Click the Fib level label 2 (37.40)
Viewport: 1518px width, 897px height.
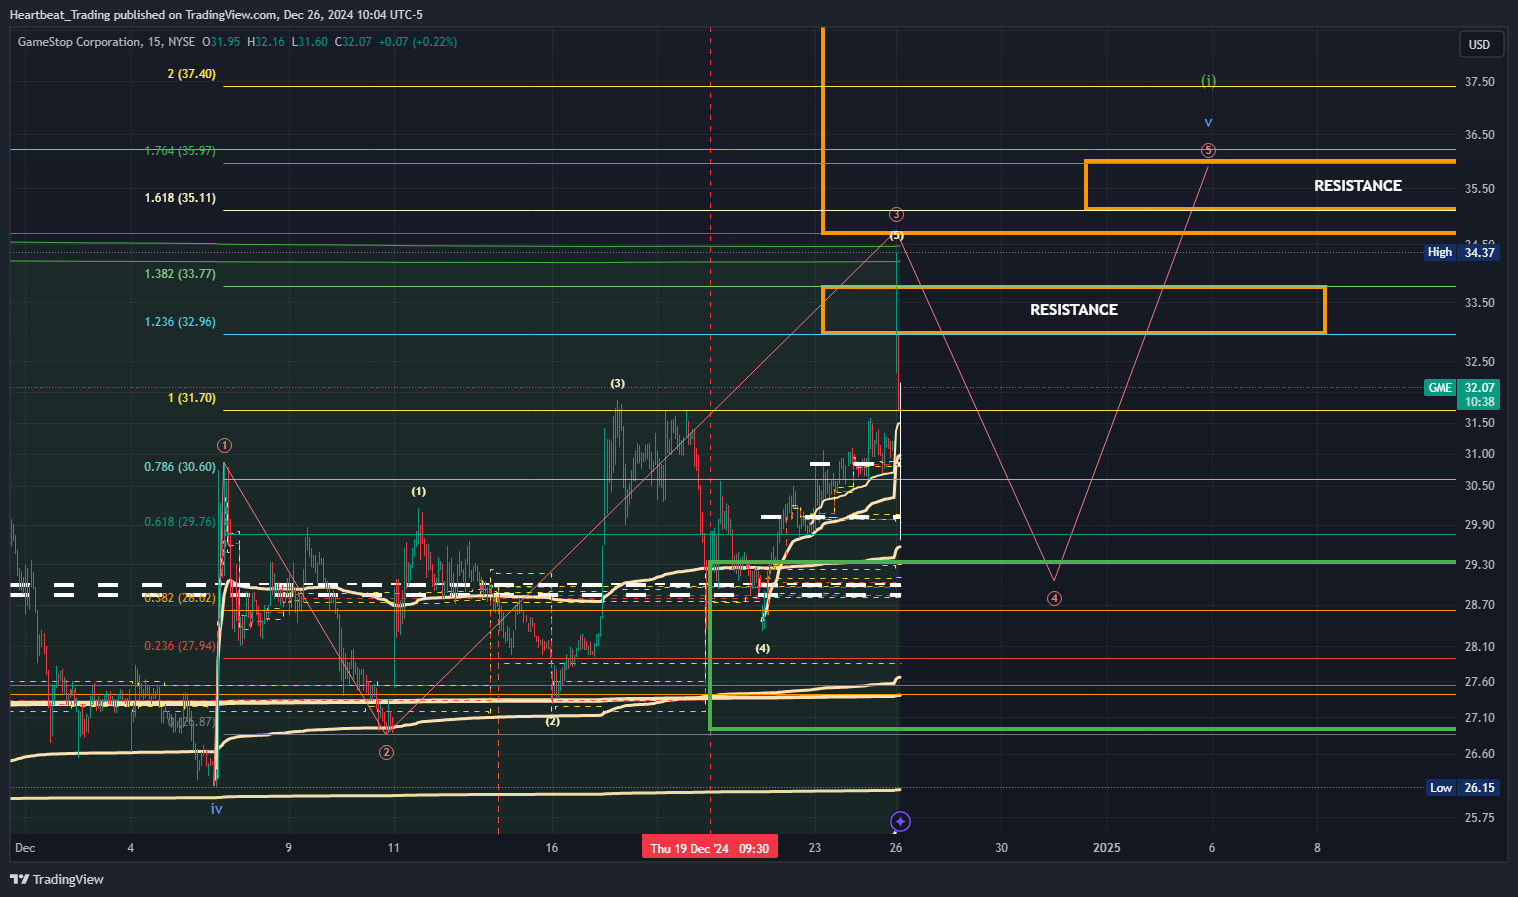(x=192, y=74)
